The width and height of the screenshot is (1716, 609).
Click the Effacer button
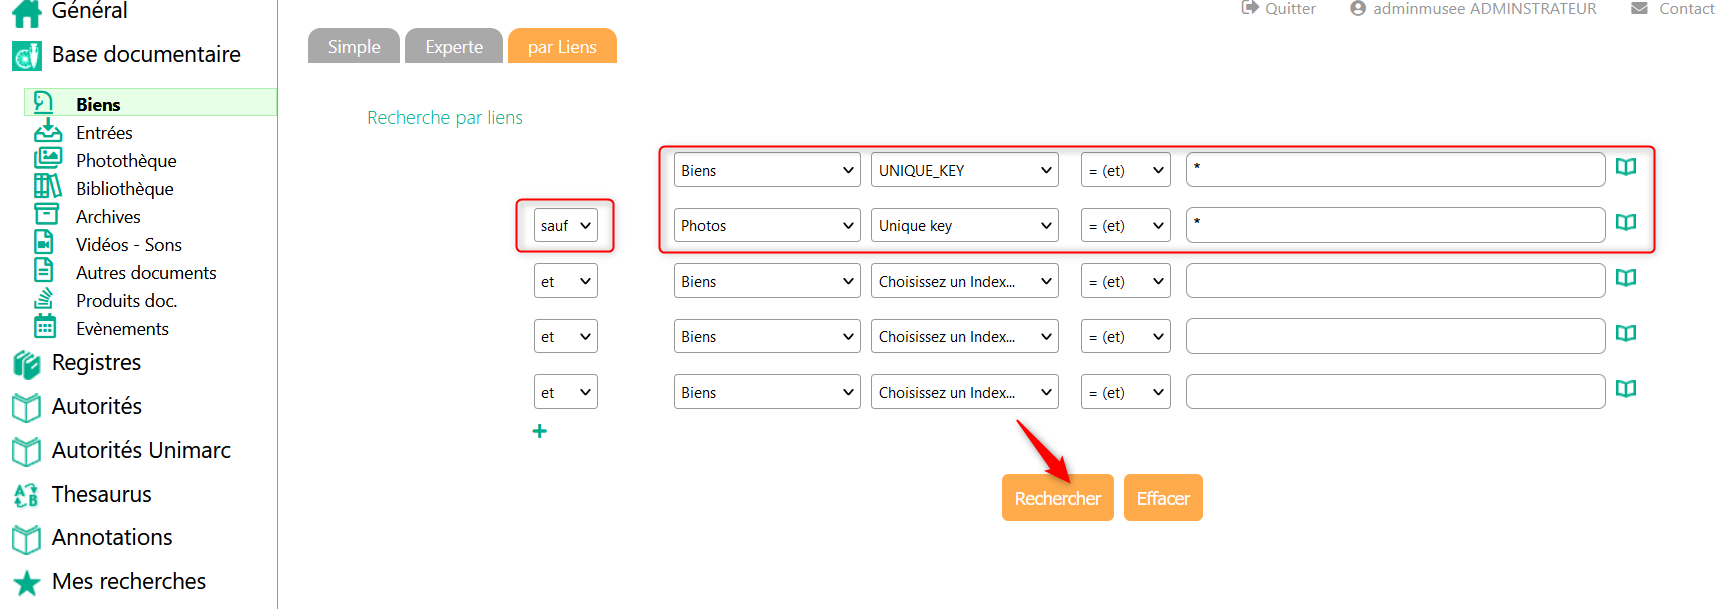1163,498
